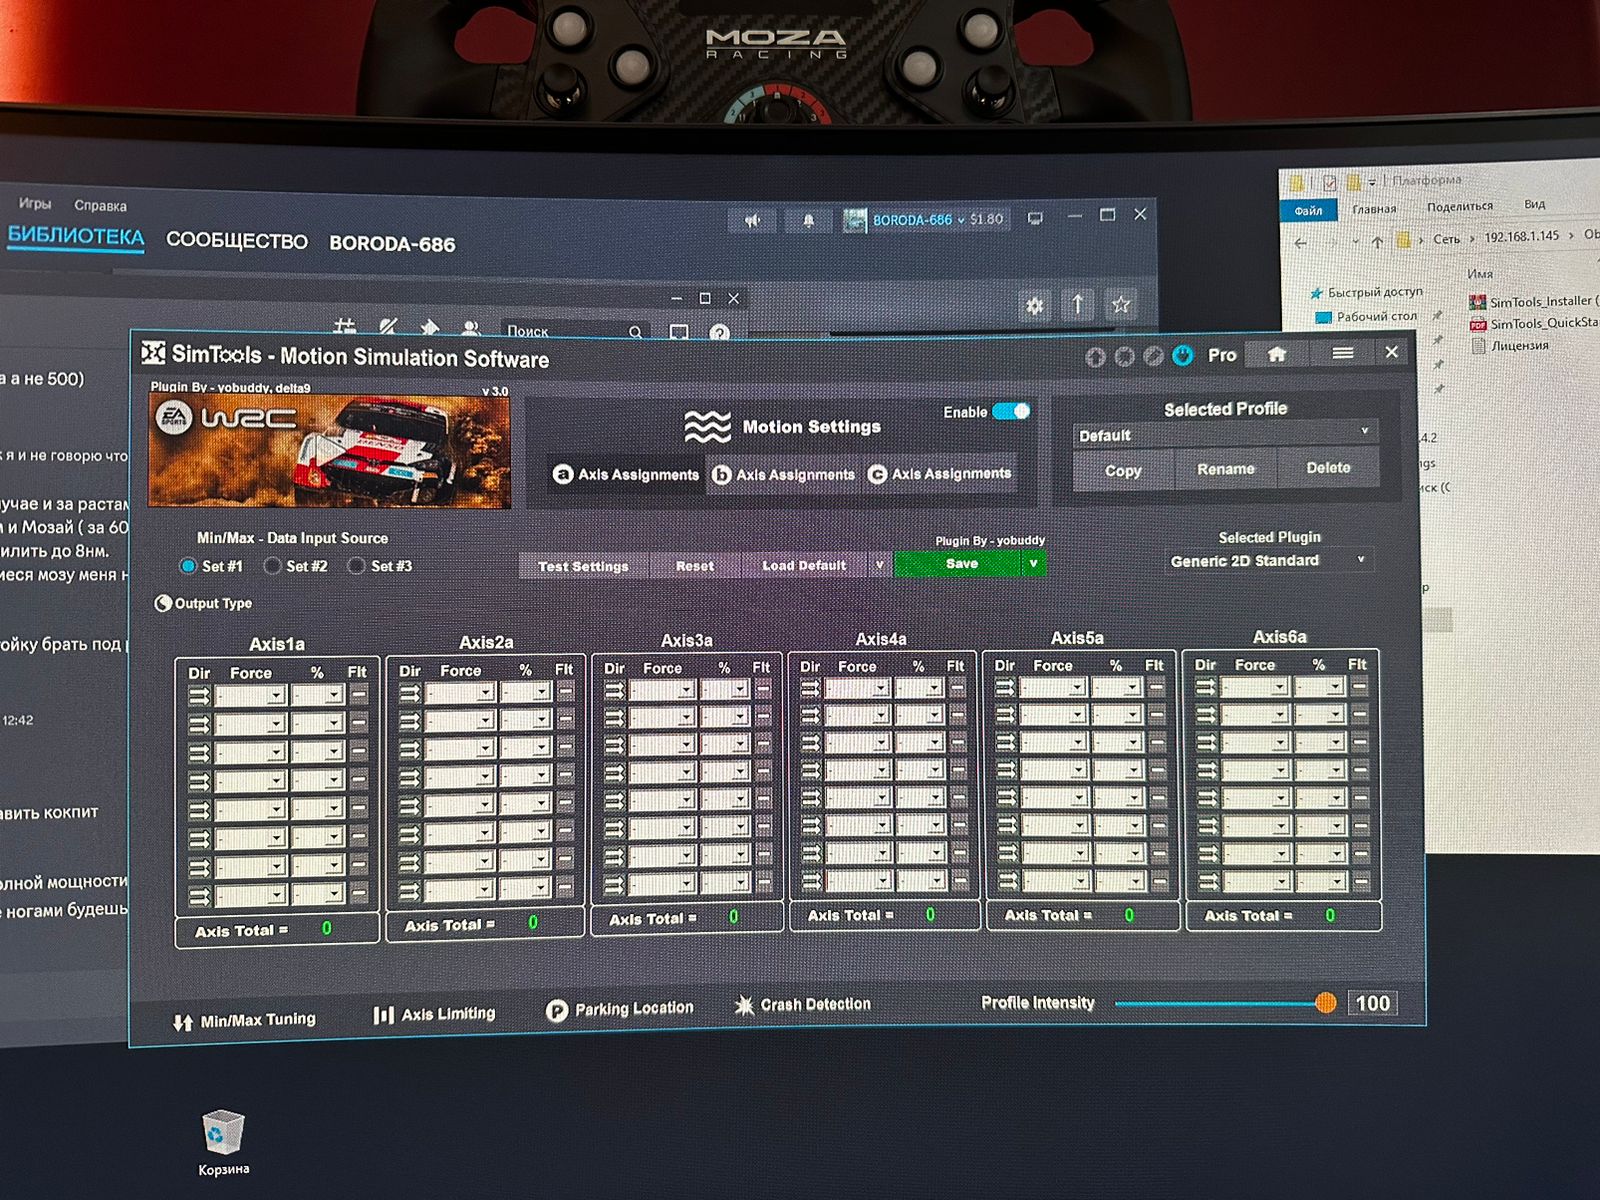Select the Set #3 radio button
This screenshot has height=1200, width=1600.
tap(356, 566)
